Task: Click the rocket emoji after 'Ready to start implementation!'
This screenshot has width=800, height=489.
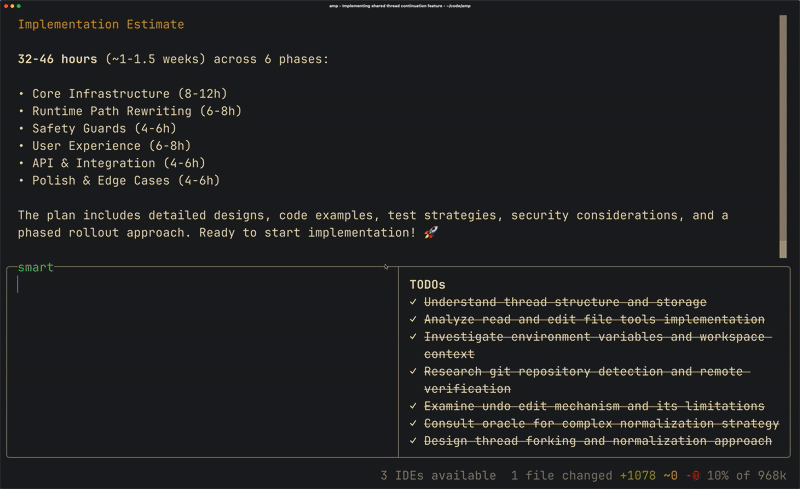Action: click(431, 233)
